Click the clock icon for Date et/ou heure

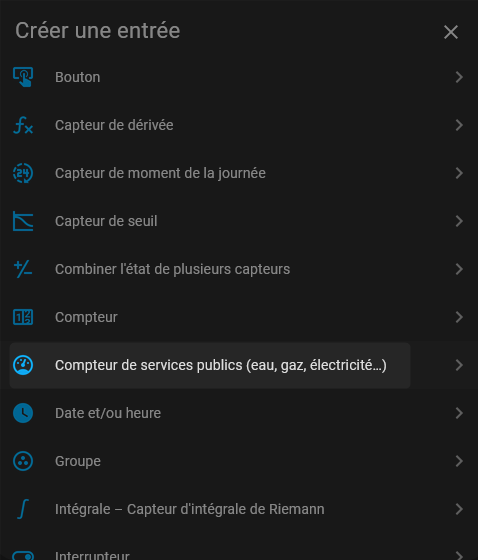(23, 413)
